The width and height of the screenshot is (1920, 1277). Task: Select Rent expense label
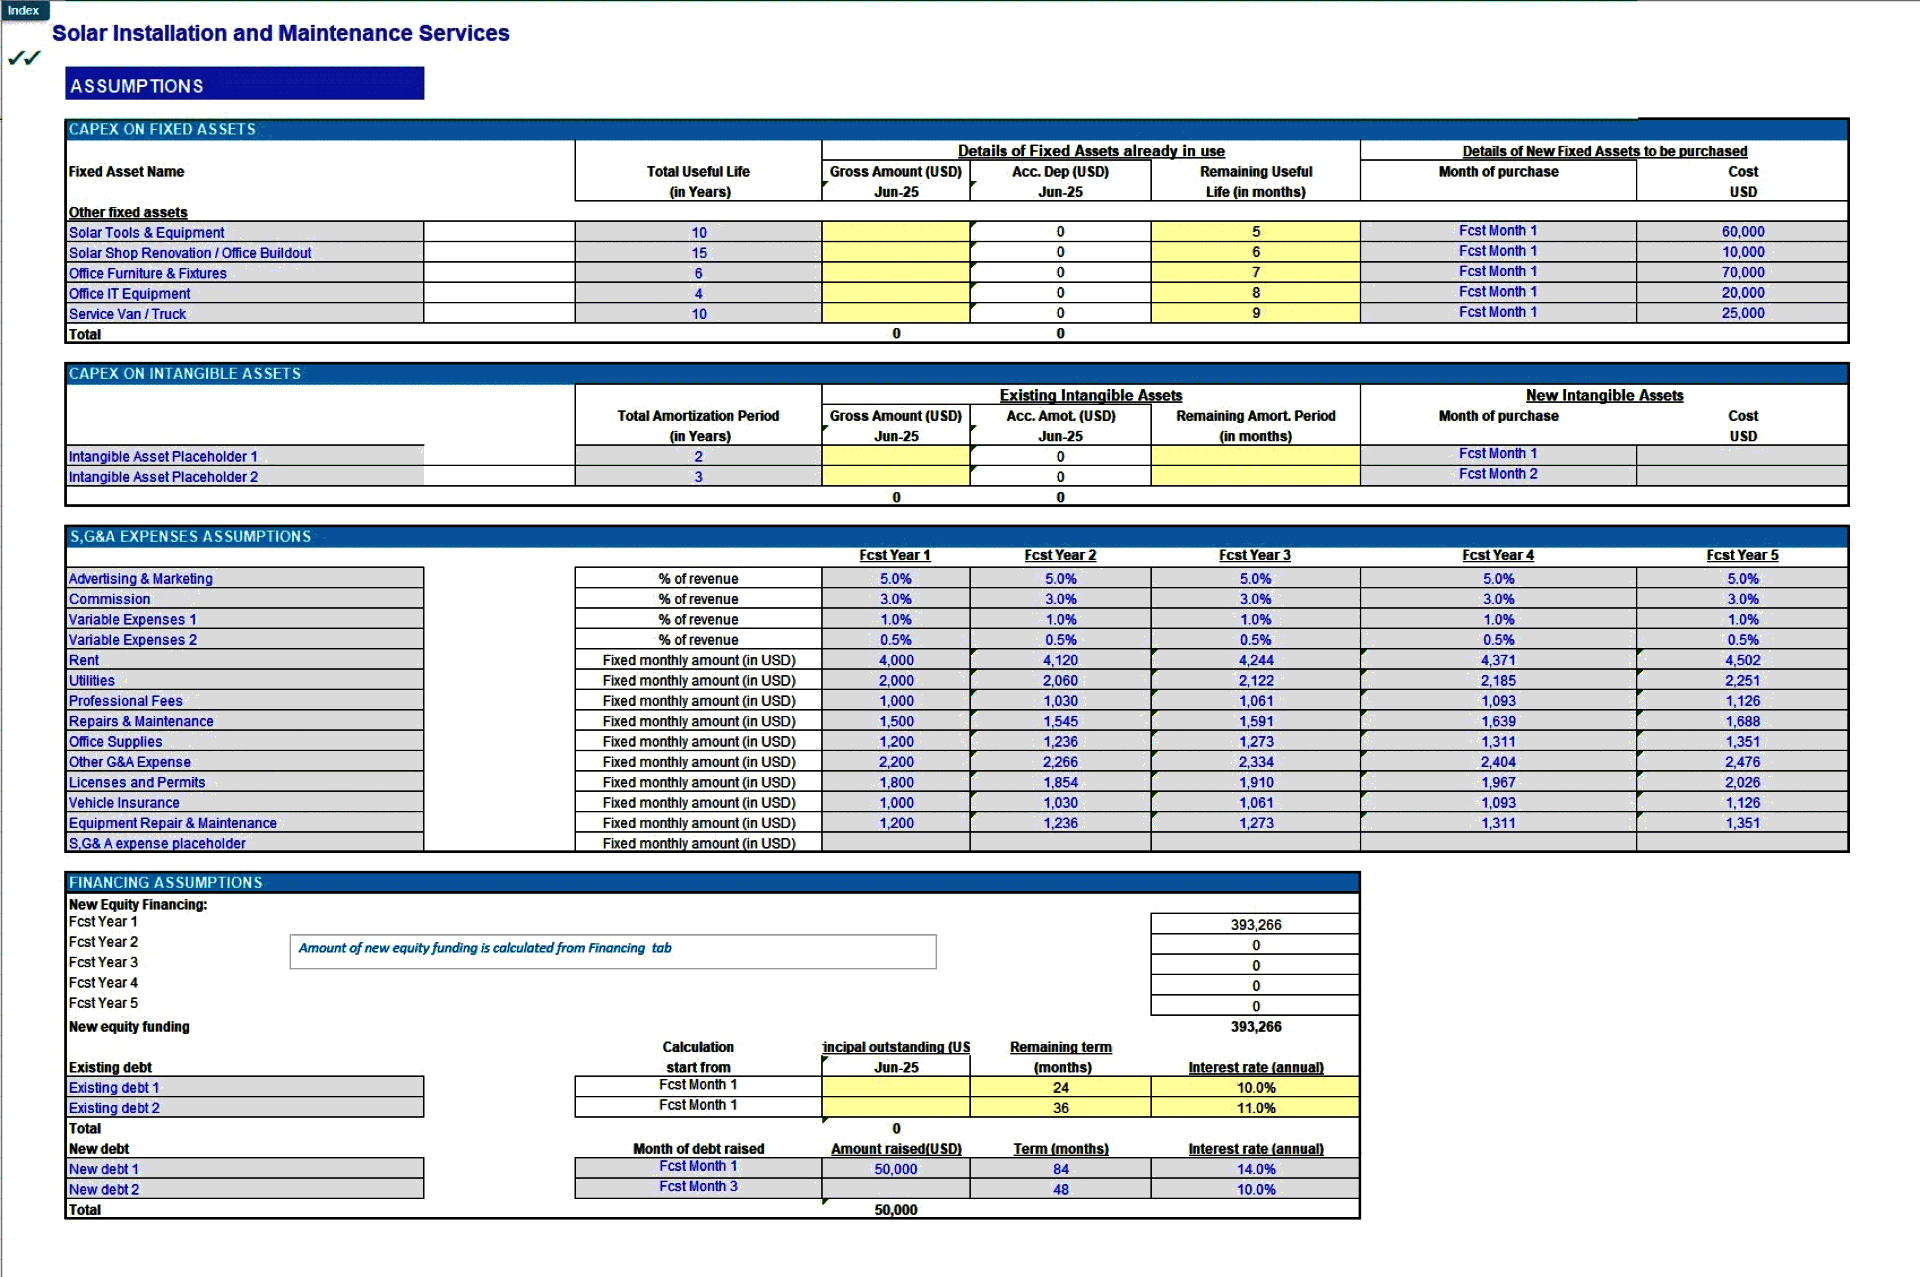pos(245,660)
